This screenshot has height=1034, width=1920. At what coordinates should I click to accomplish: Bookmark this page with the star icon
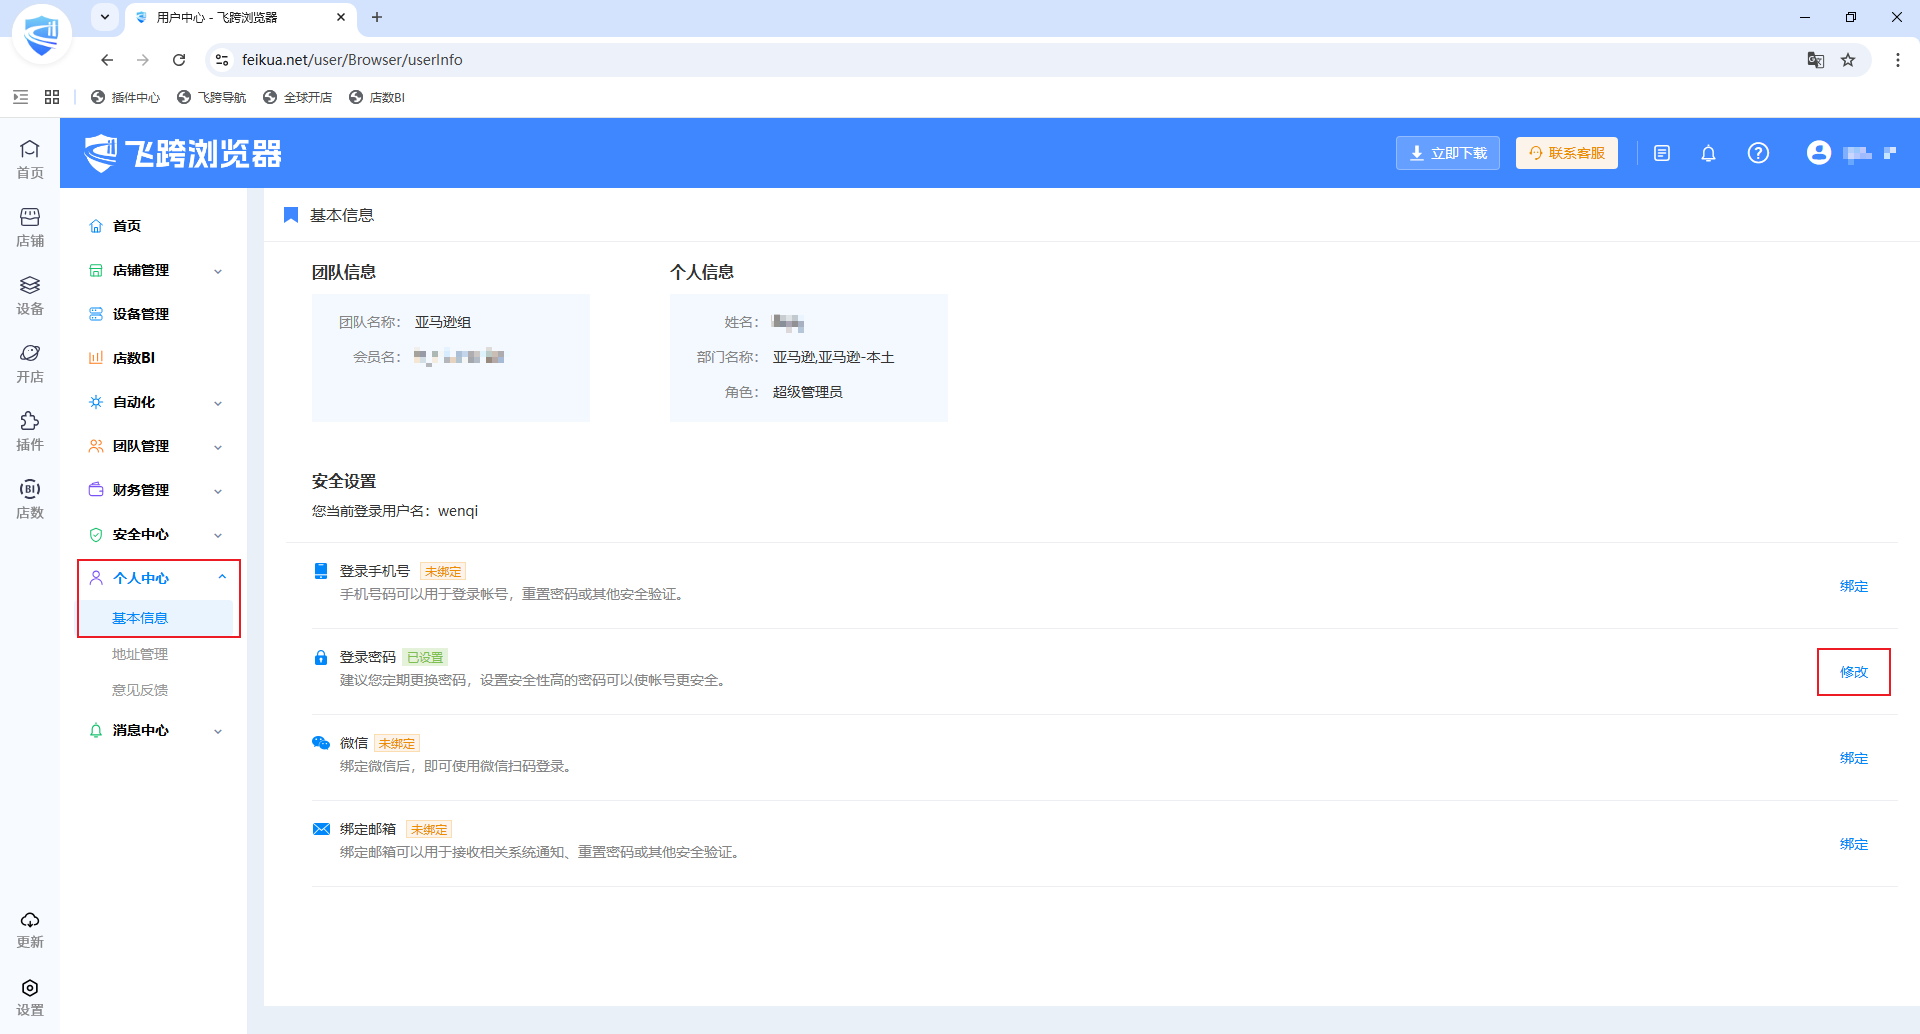pos(1848,60)
